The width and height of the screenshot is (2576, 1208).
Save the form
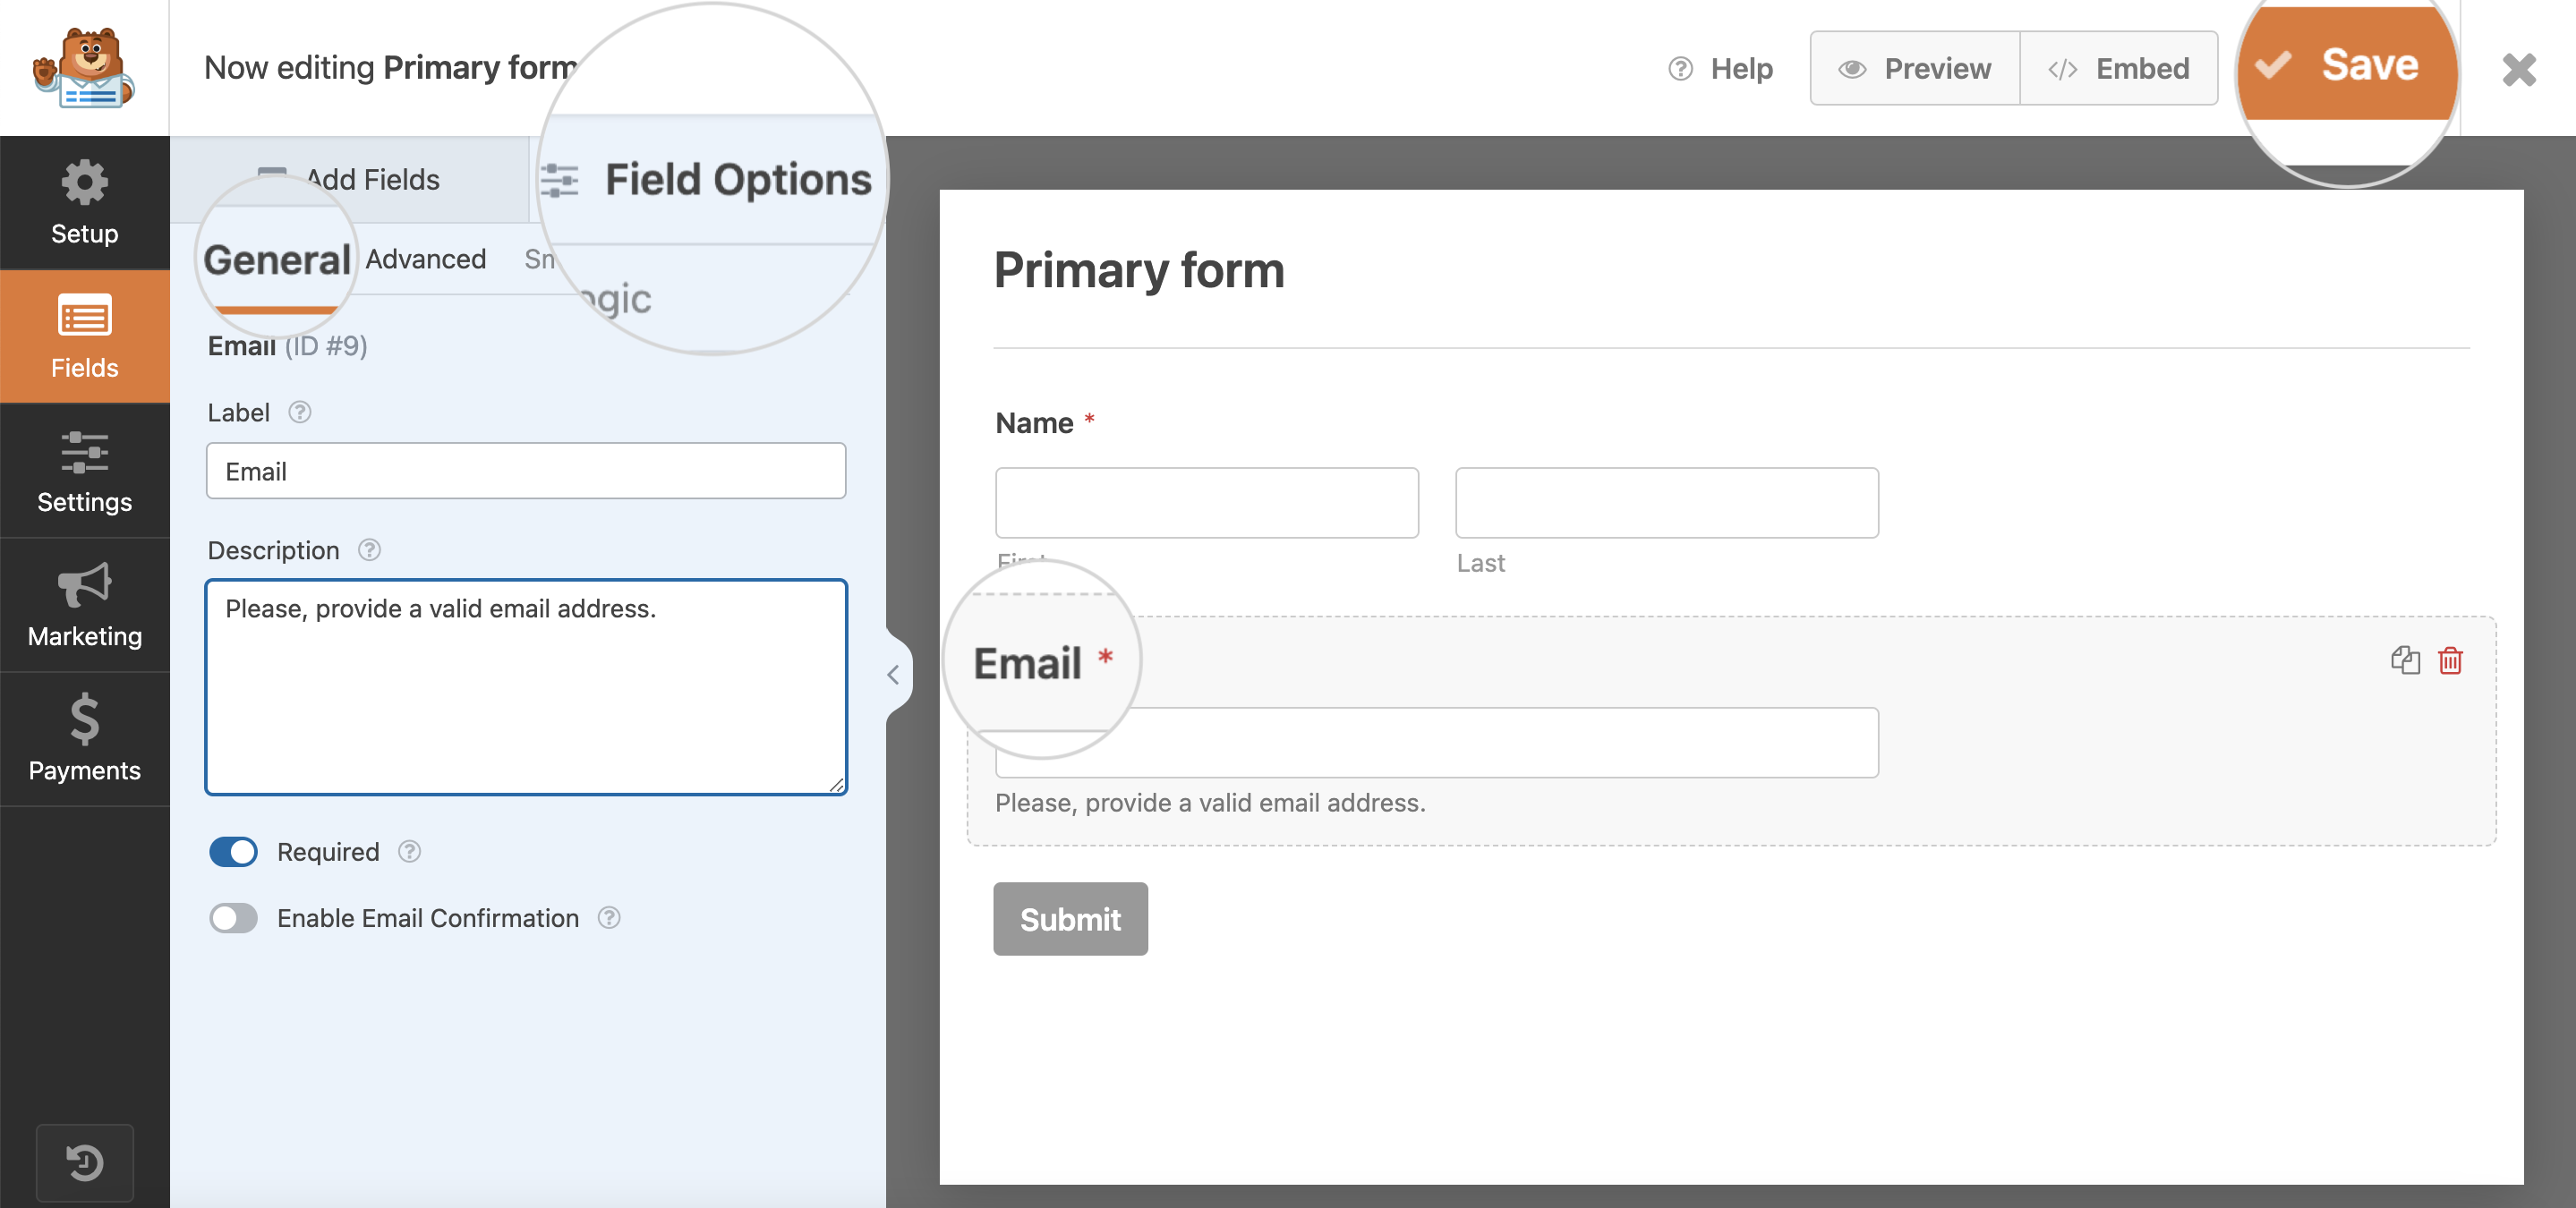click(2346, 65)
